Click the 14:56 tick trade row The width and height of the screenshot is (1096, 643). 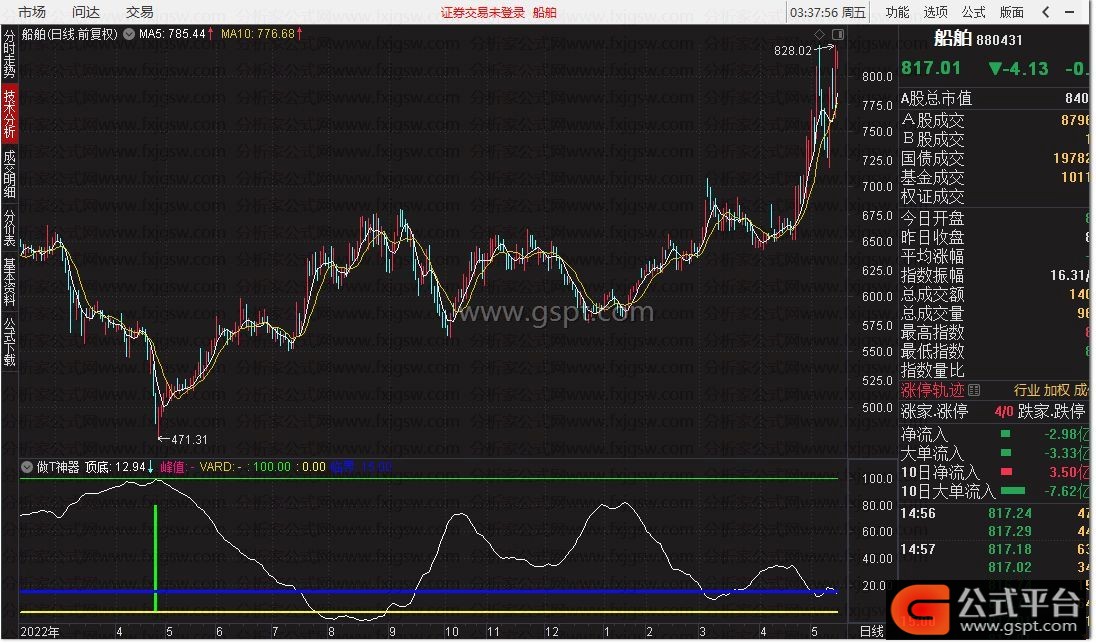pyautogui.click(x=995, y=513)
